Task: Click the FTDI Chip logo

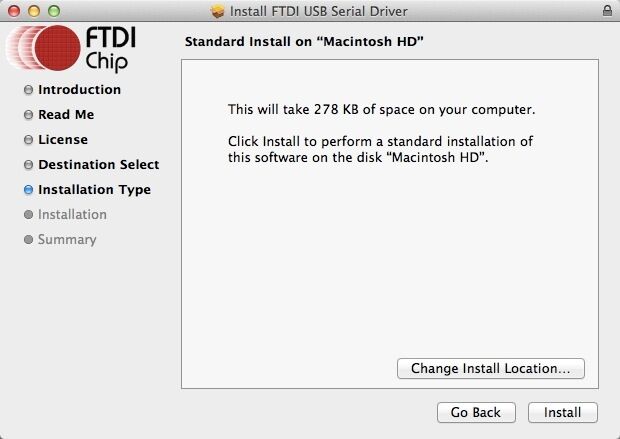Action: click(x=75, y=50)
